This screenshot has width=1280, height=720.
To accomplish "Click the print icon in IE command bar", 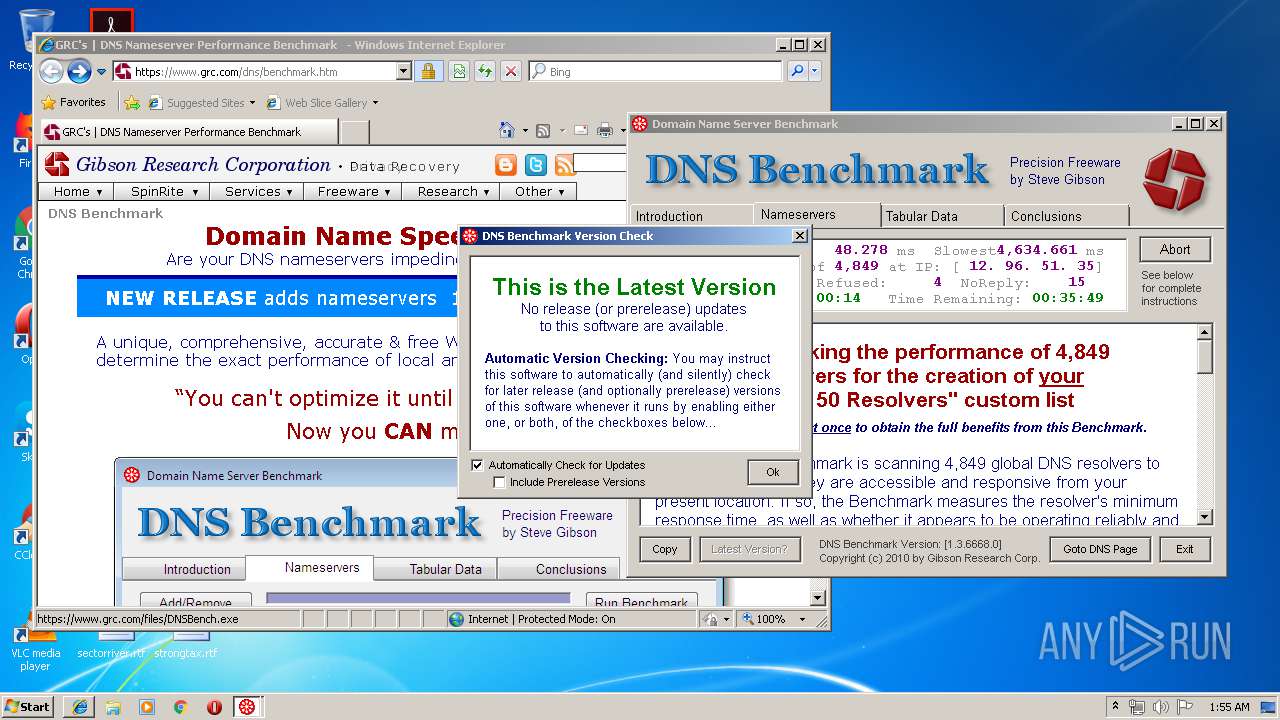I will tap(605, 130).
